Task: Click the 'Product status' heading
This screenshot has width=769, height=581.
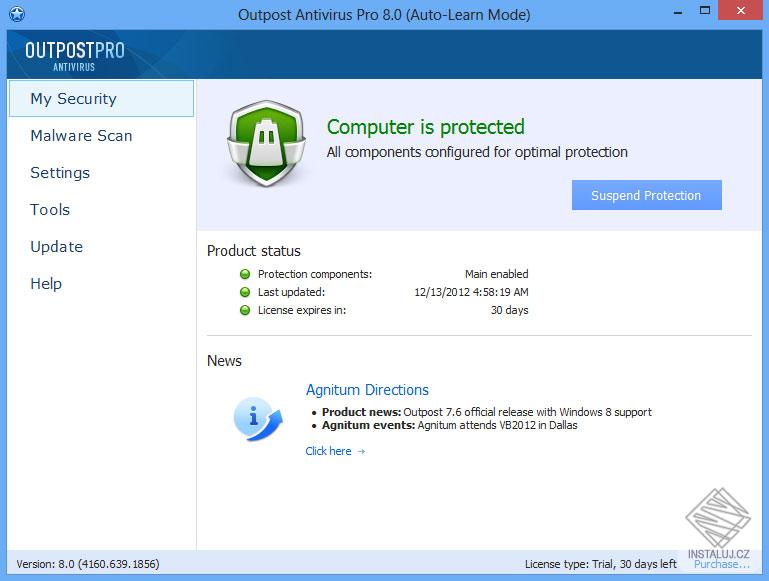Action: [x=254, y=251]
